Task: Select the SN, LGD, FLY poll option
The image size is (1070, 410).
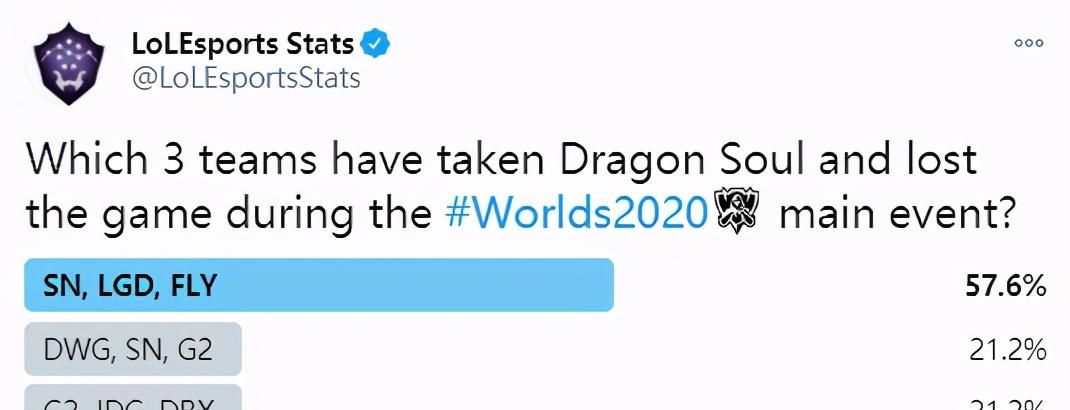Action: pos(319,285)
